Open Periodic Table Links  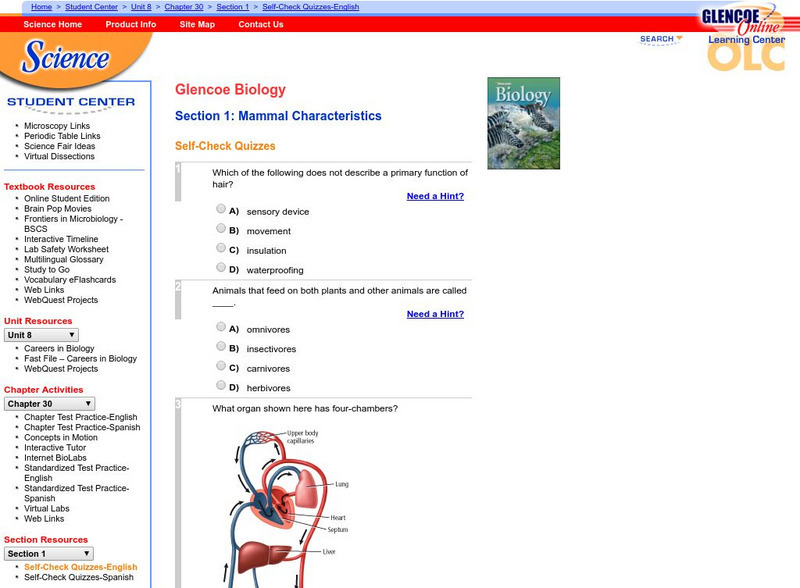pos(62,136)
